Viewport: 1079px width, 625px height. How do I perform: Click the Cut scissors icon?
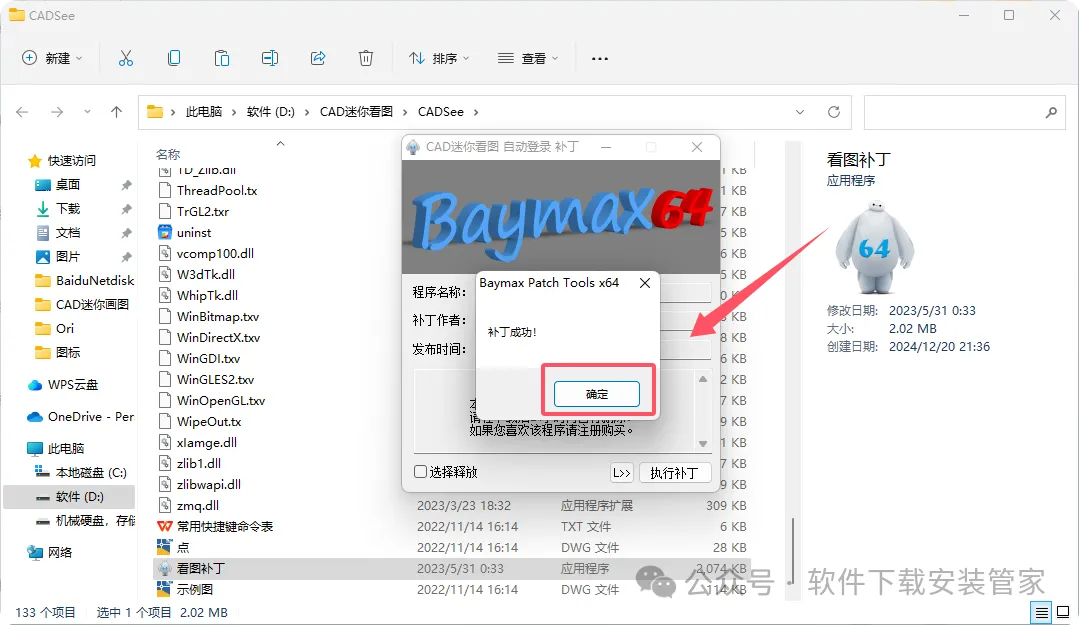pyautogui.click(x=126, y=59)
